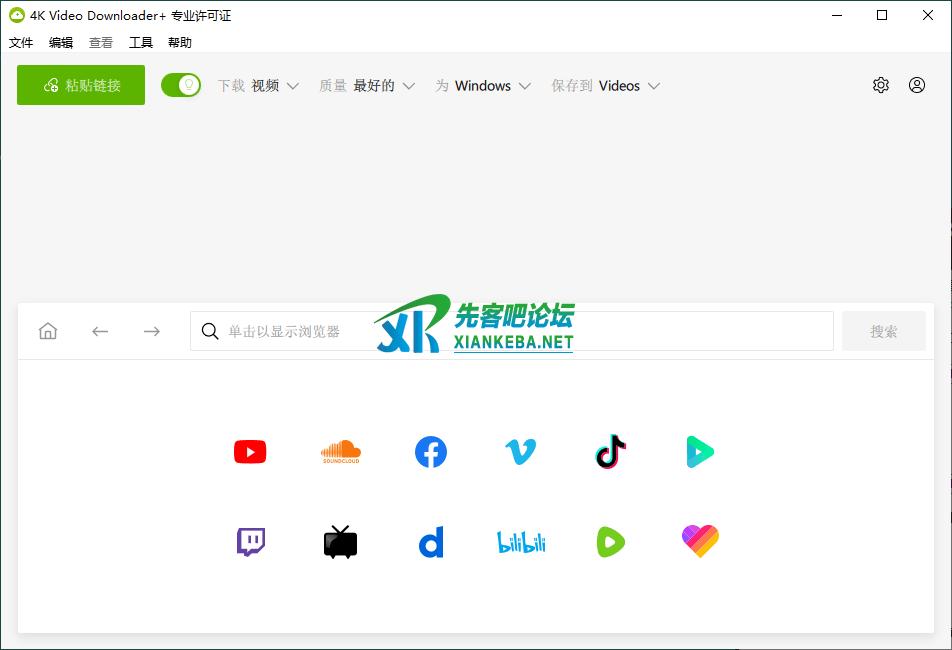The width and height of the screenshot is (952, 650).
Task: Select the SoundCloud icon
Action: point(340,451)
